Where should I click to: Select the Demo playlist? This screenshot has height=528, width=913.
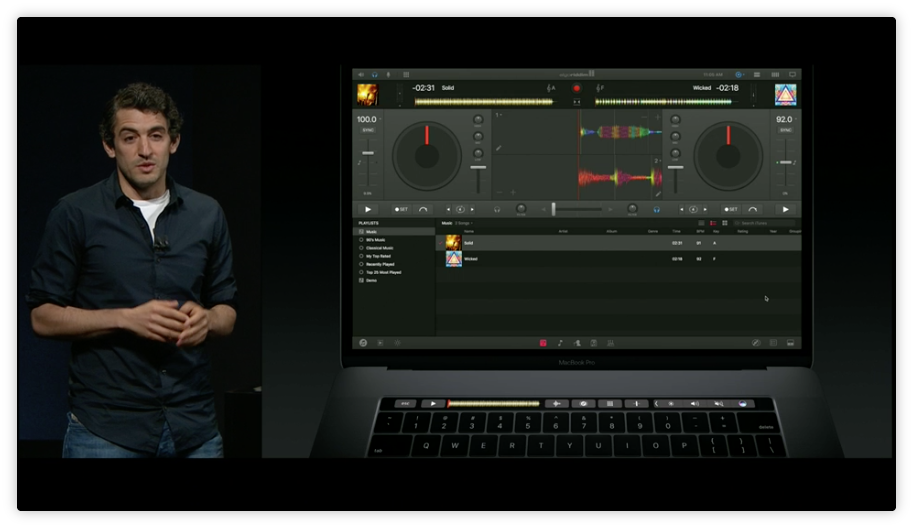tap(394, 281)
